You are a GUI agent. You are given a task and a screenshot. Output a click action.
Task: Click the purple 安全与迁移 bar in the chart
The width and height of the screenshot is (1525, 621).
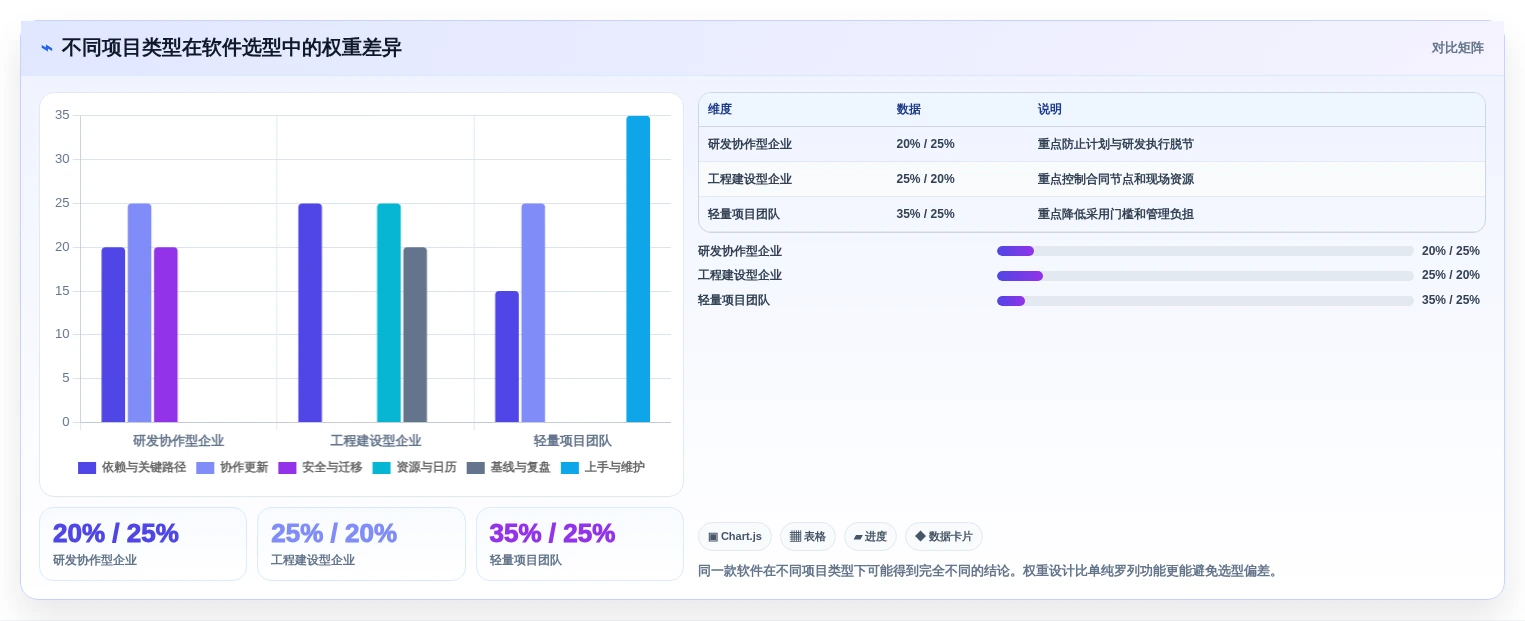166,335
